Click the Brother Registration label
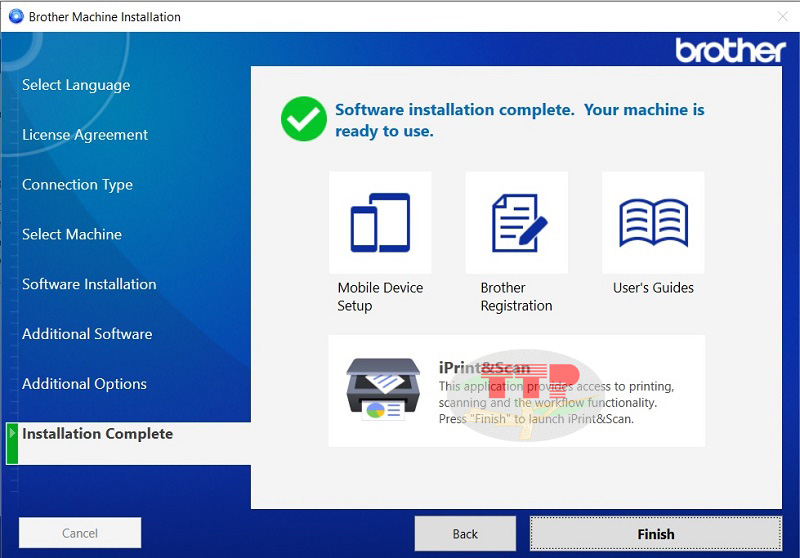The height and width of the screenshot is (558, 800). coord(516,296)
